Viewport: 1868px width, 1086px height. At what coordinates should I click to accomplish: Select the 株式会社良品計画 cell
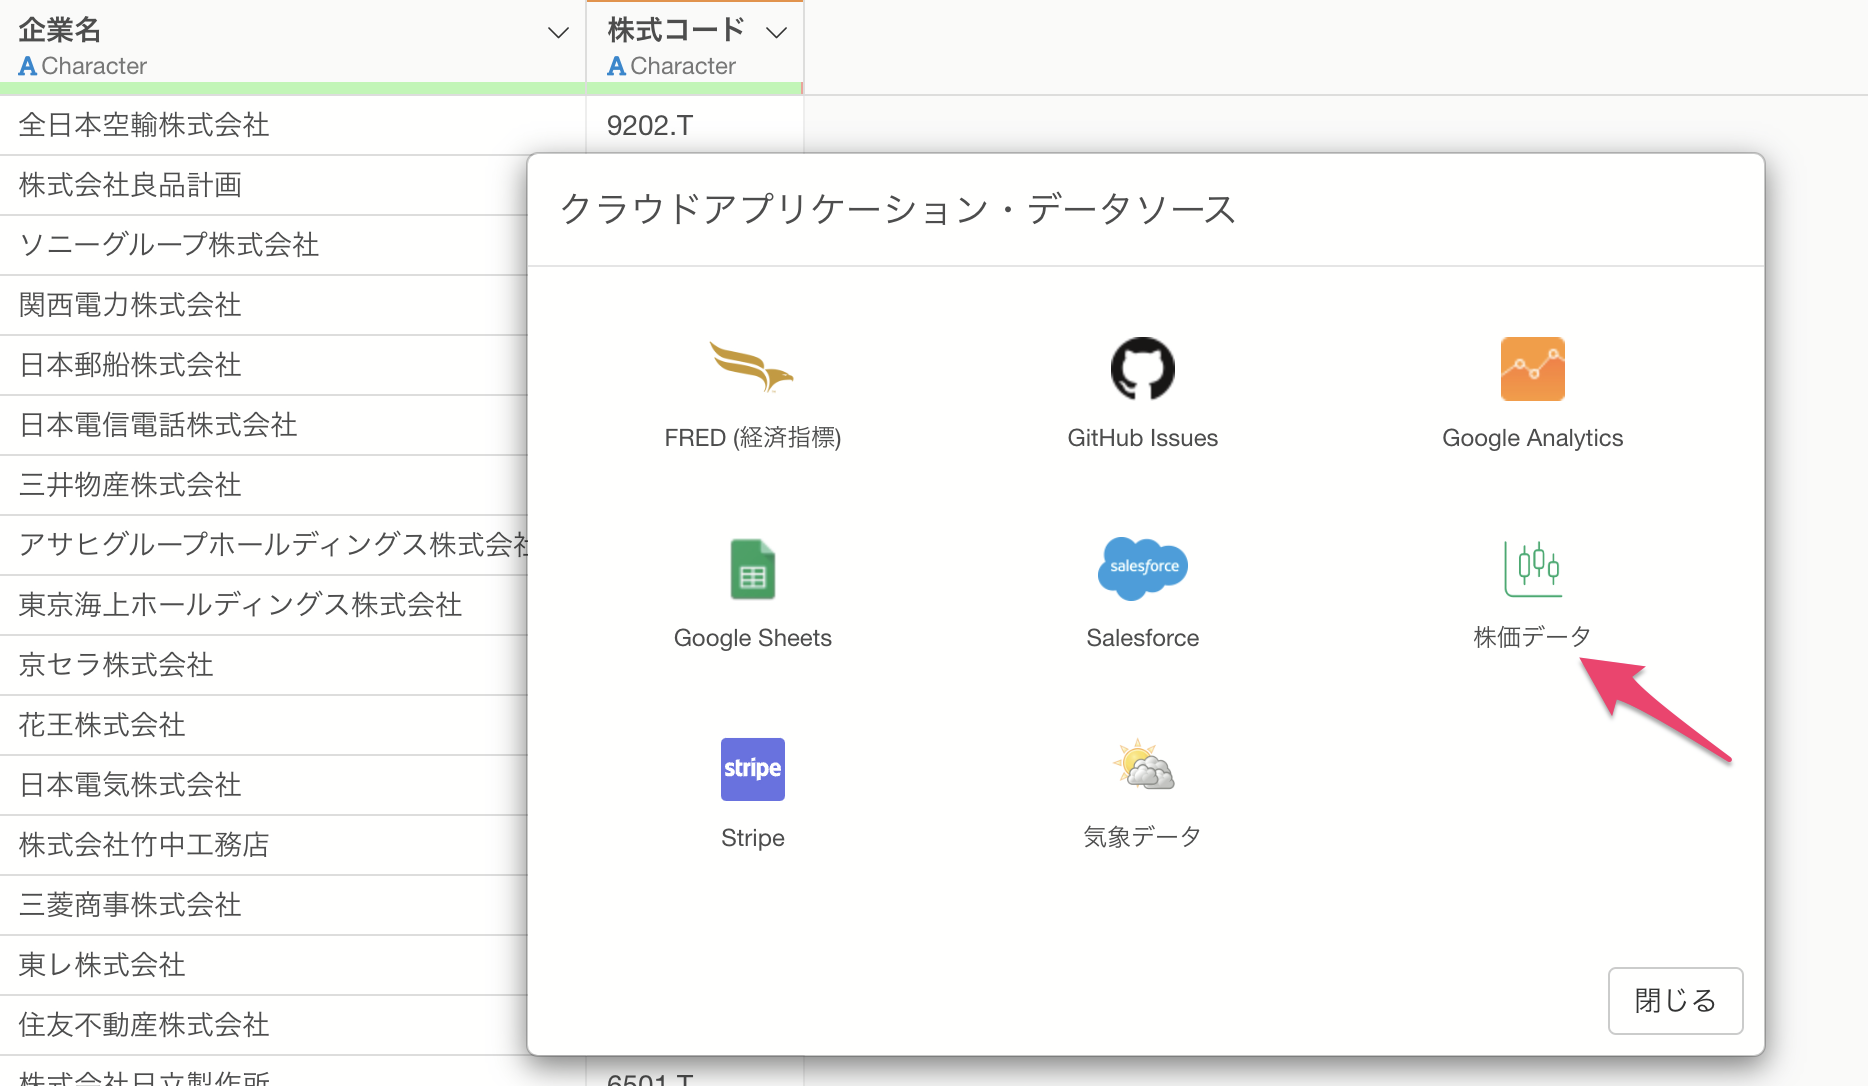130,185
